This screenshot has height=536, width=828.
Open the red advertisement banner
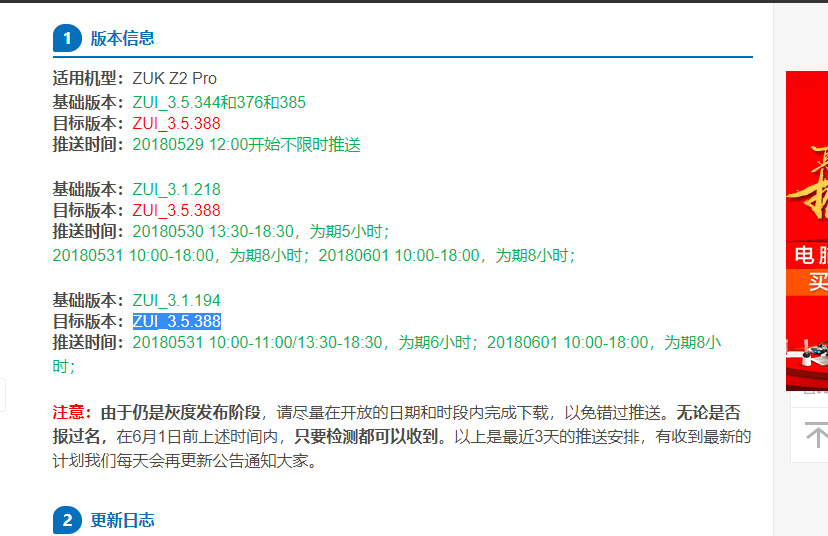pyautogui.click(x=807, y=231)
